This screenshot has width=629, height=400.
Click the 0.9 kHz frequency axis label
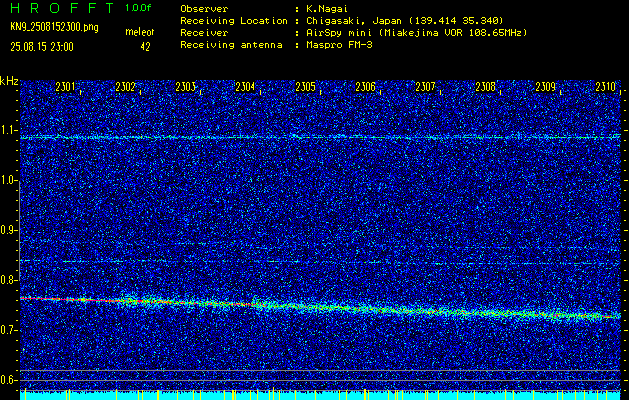(x=8, y=230)
